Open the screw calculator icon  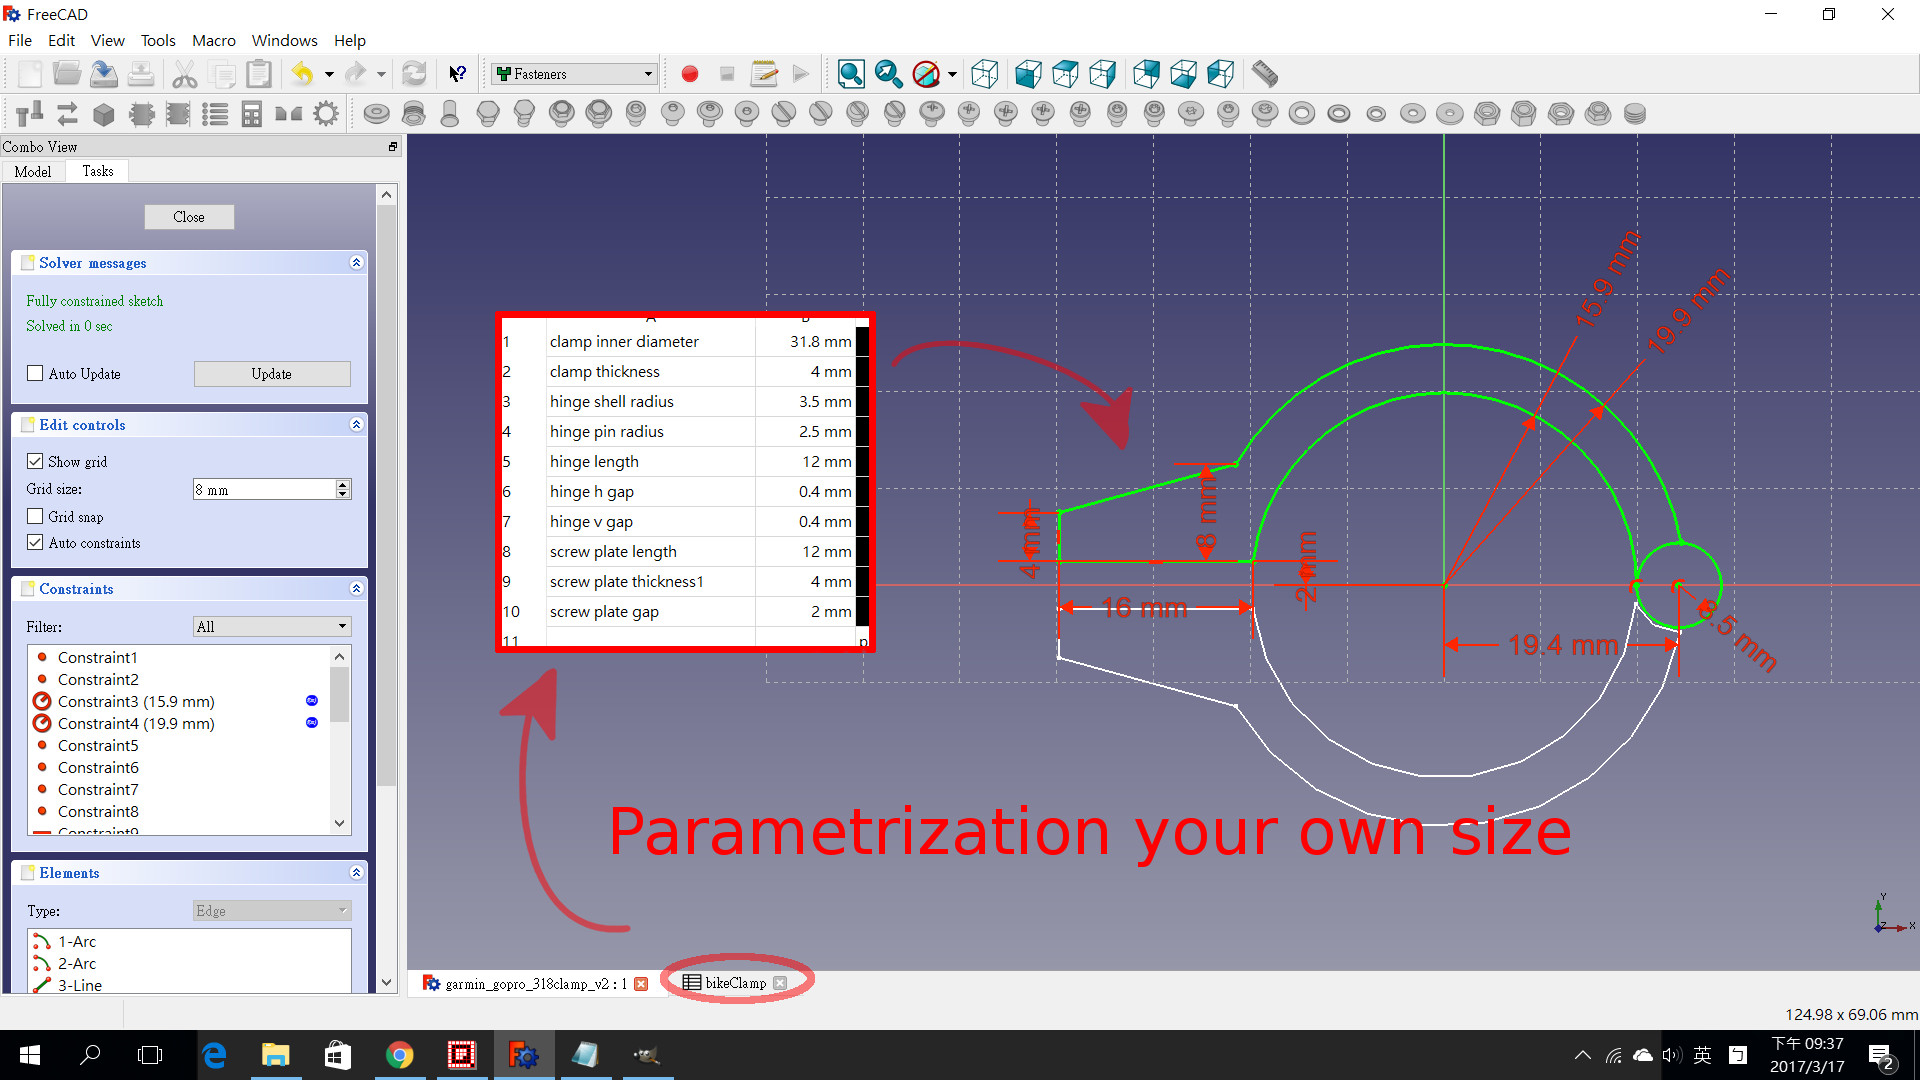pos(252,114)
